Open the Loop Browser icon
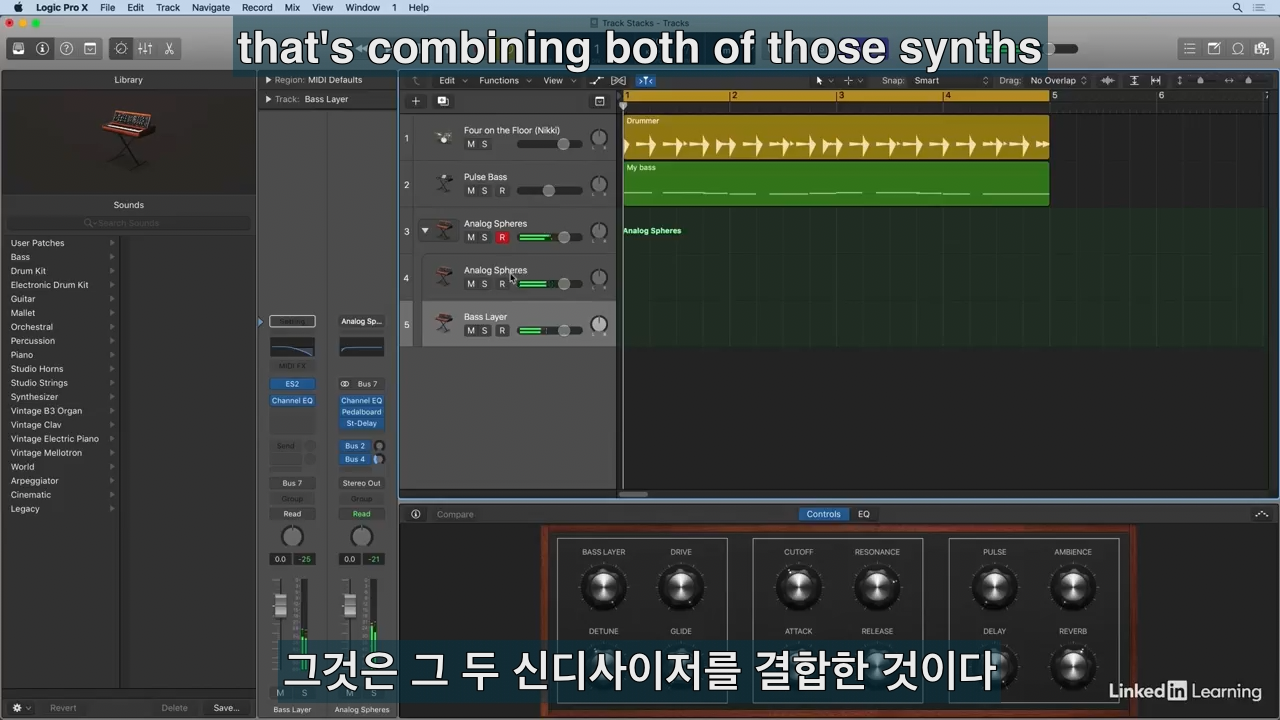The height and width of the screenshot is (720, 1280). pos(1238,48)
